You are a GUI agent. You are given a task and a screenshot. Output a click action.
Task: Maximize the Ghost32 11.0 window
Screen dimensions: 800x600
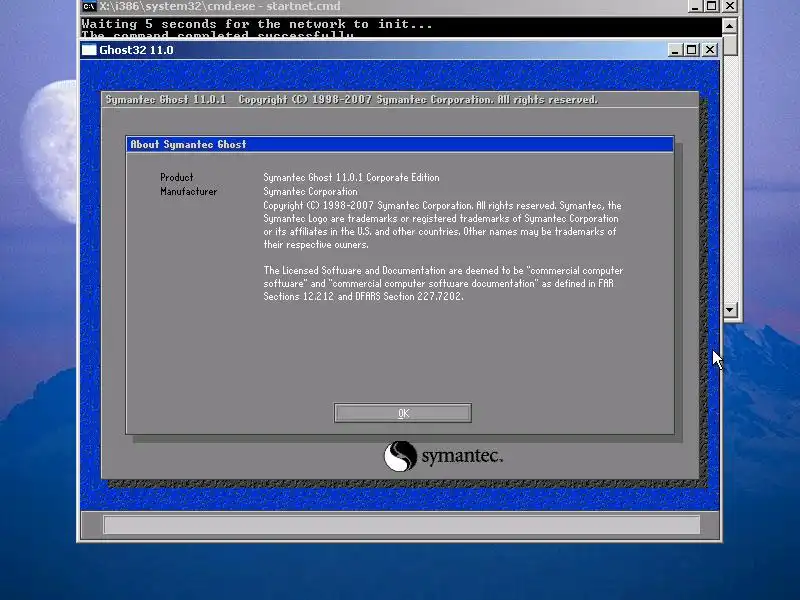[692, 50]
